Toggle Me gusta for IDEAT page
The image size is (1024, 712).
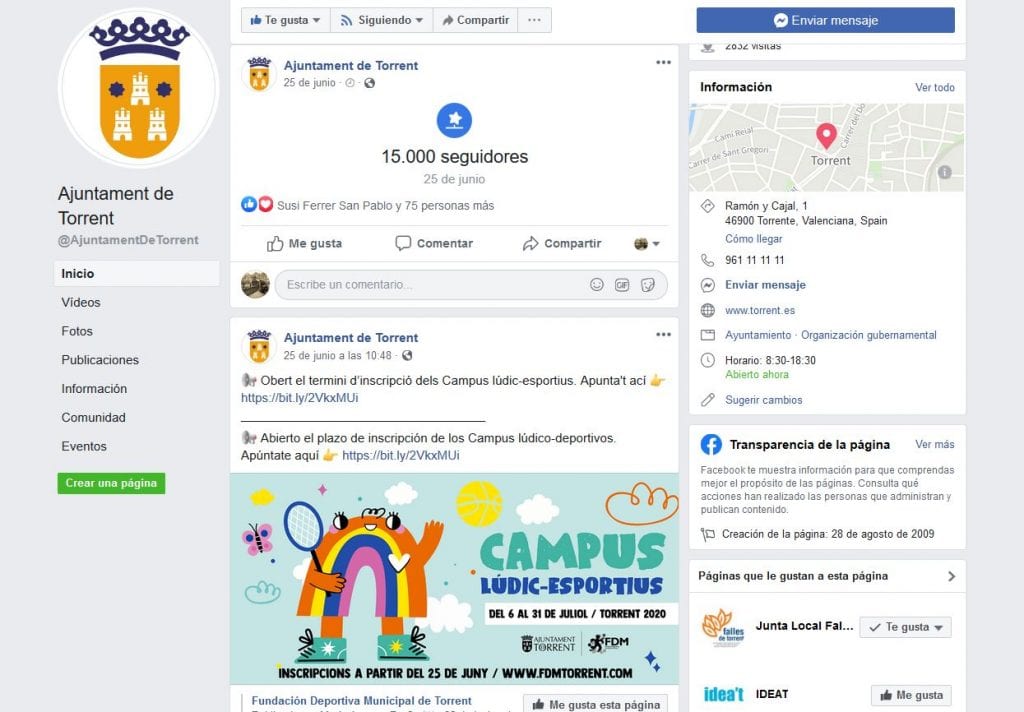click(x=911, y=695)
